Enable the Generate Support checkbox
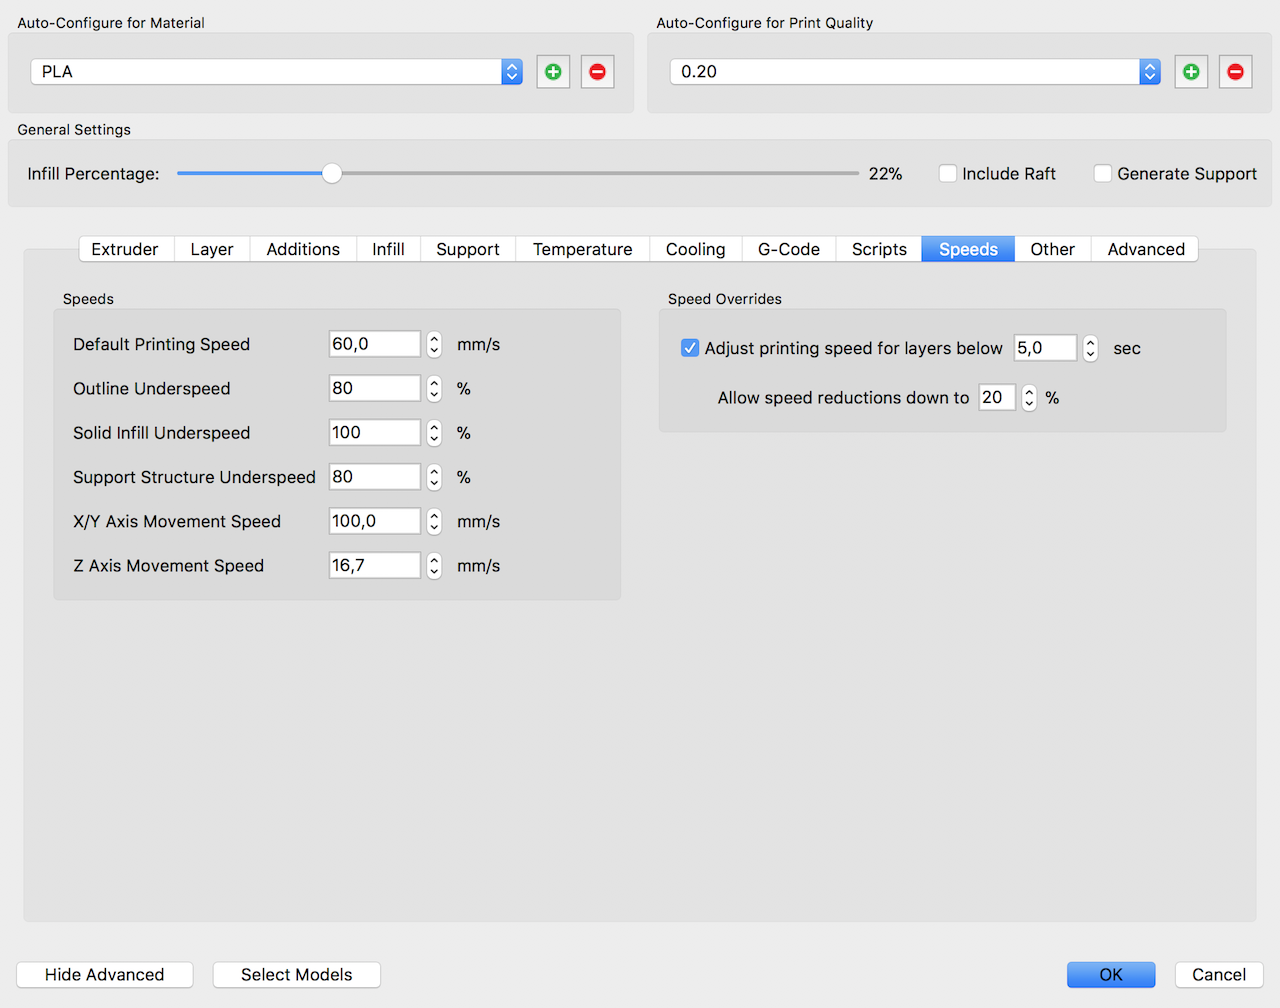Screen dimensions: 1280x1008 click(x=1103, y=174)
